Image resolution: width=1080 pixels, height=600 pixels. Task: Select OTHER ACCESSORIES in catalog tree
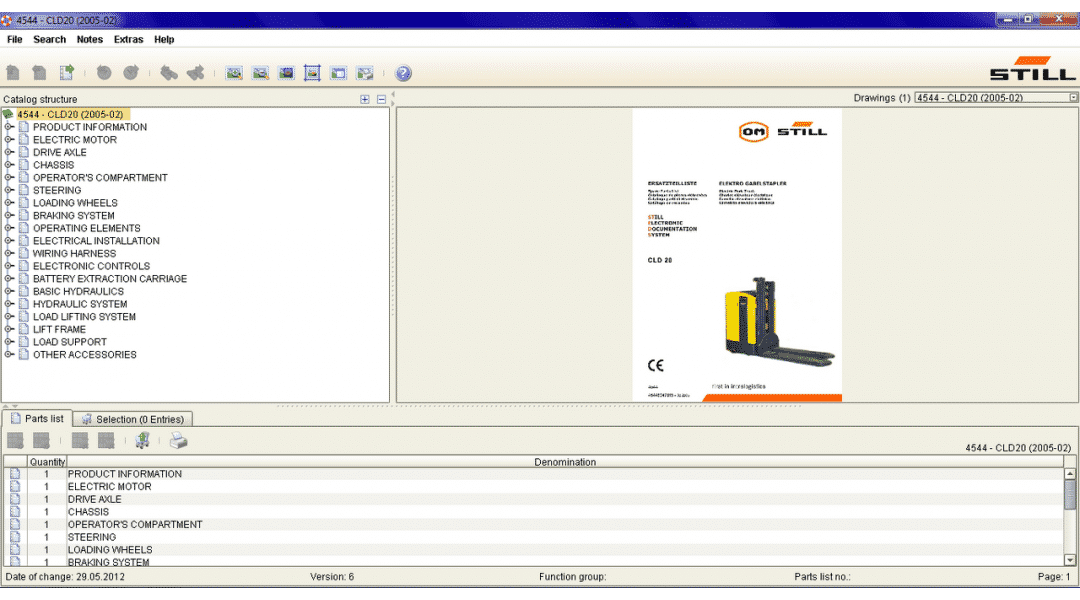pyautogui.click(x=85, y=355)
